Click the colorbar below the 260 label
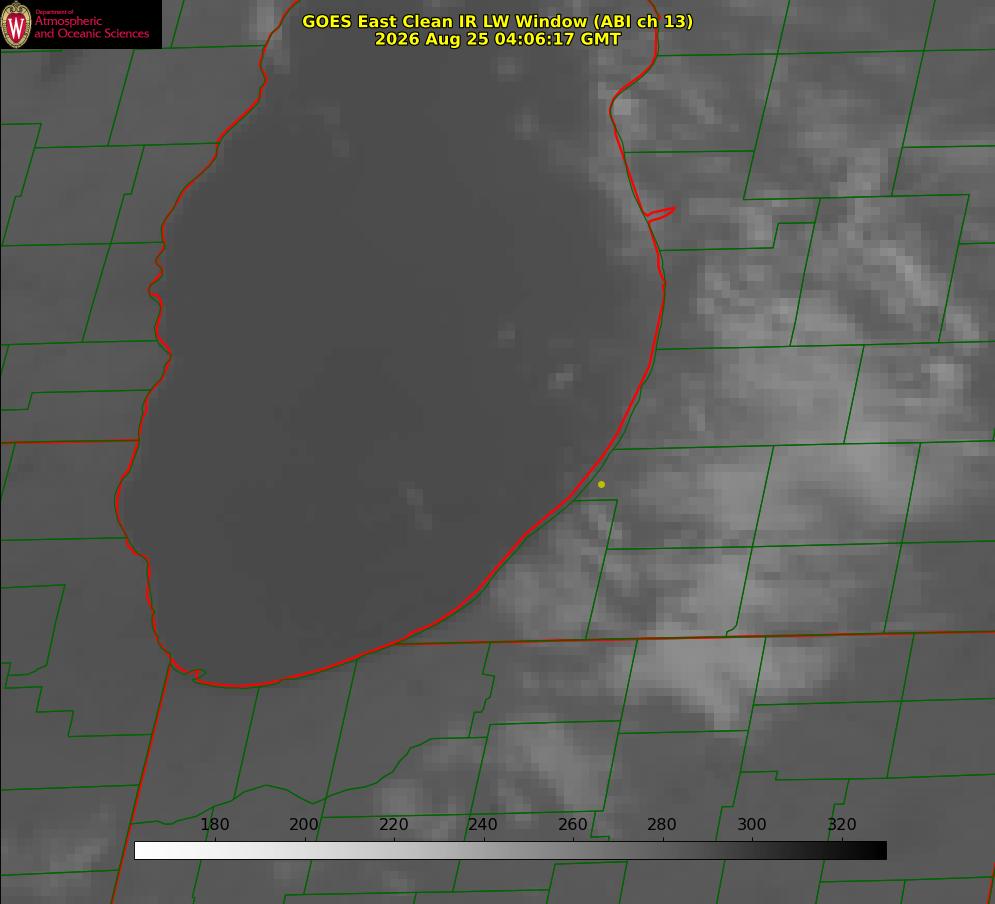This screenshot has width=995, height=904. 573,851
